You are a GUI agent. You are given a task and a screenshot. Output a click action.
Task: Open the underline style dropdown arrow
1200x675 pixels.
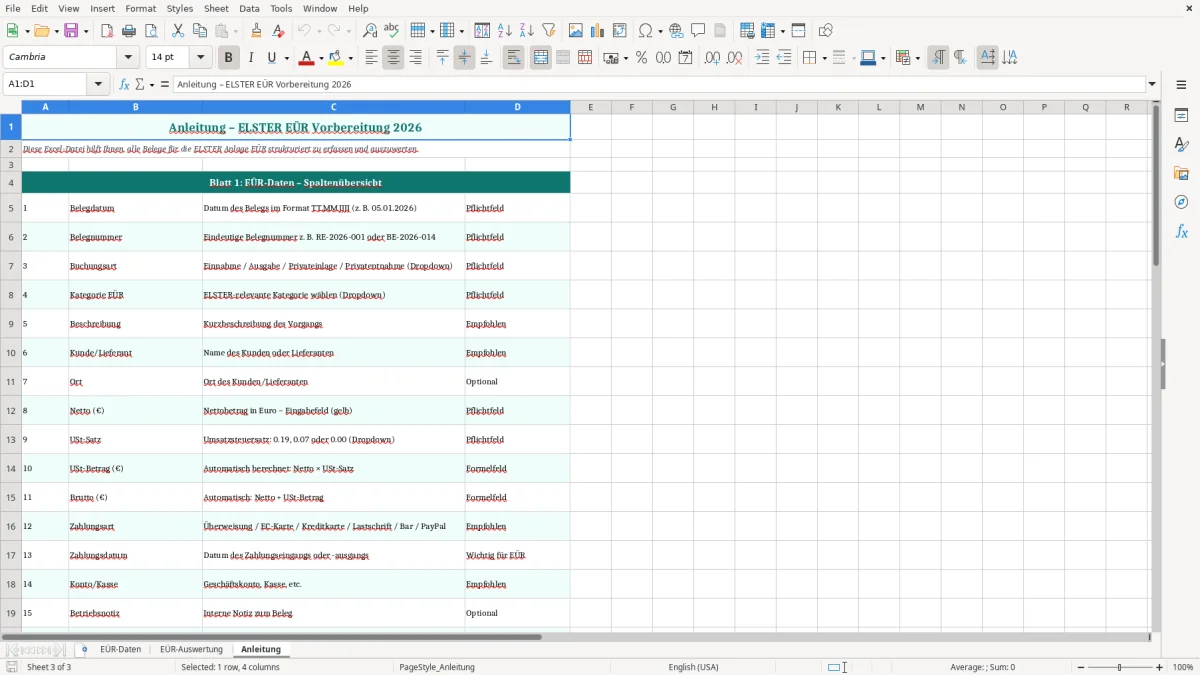[x=286, y=58]
